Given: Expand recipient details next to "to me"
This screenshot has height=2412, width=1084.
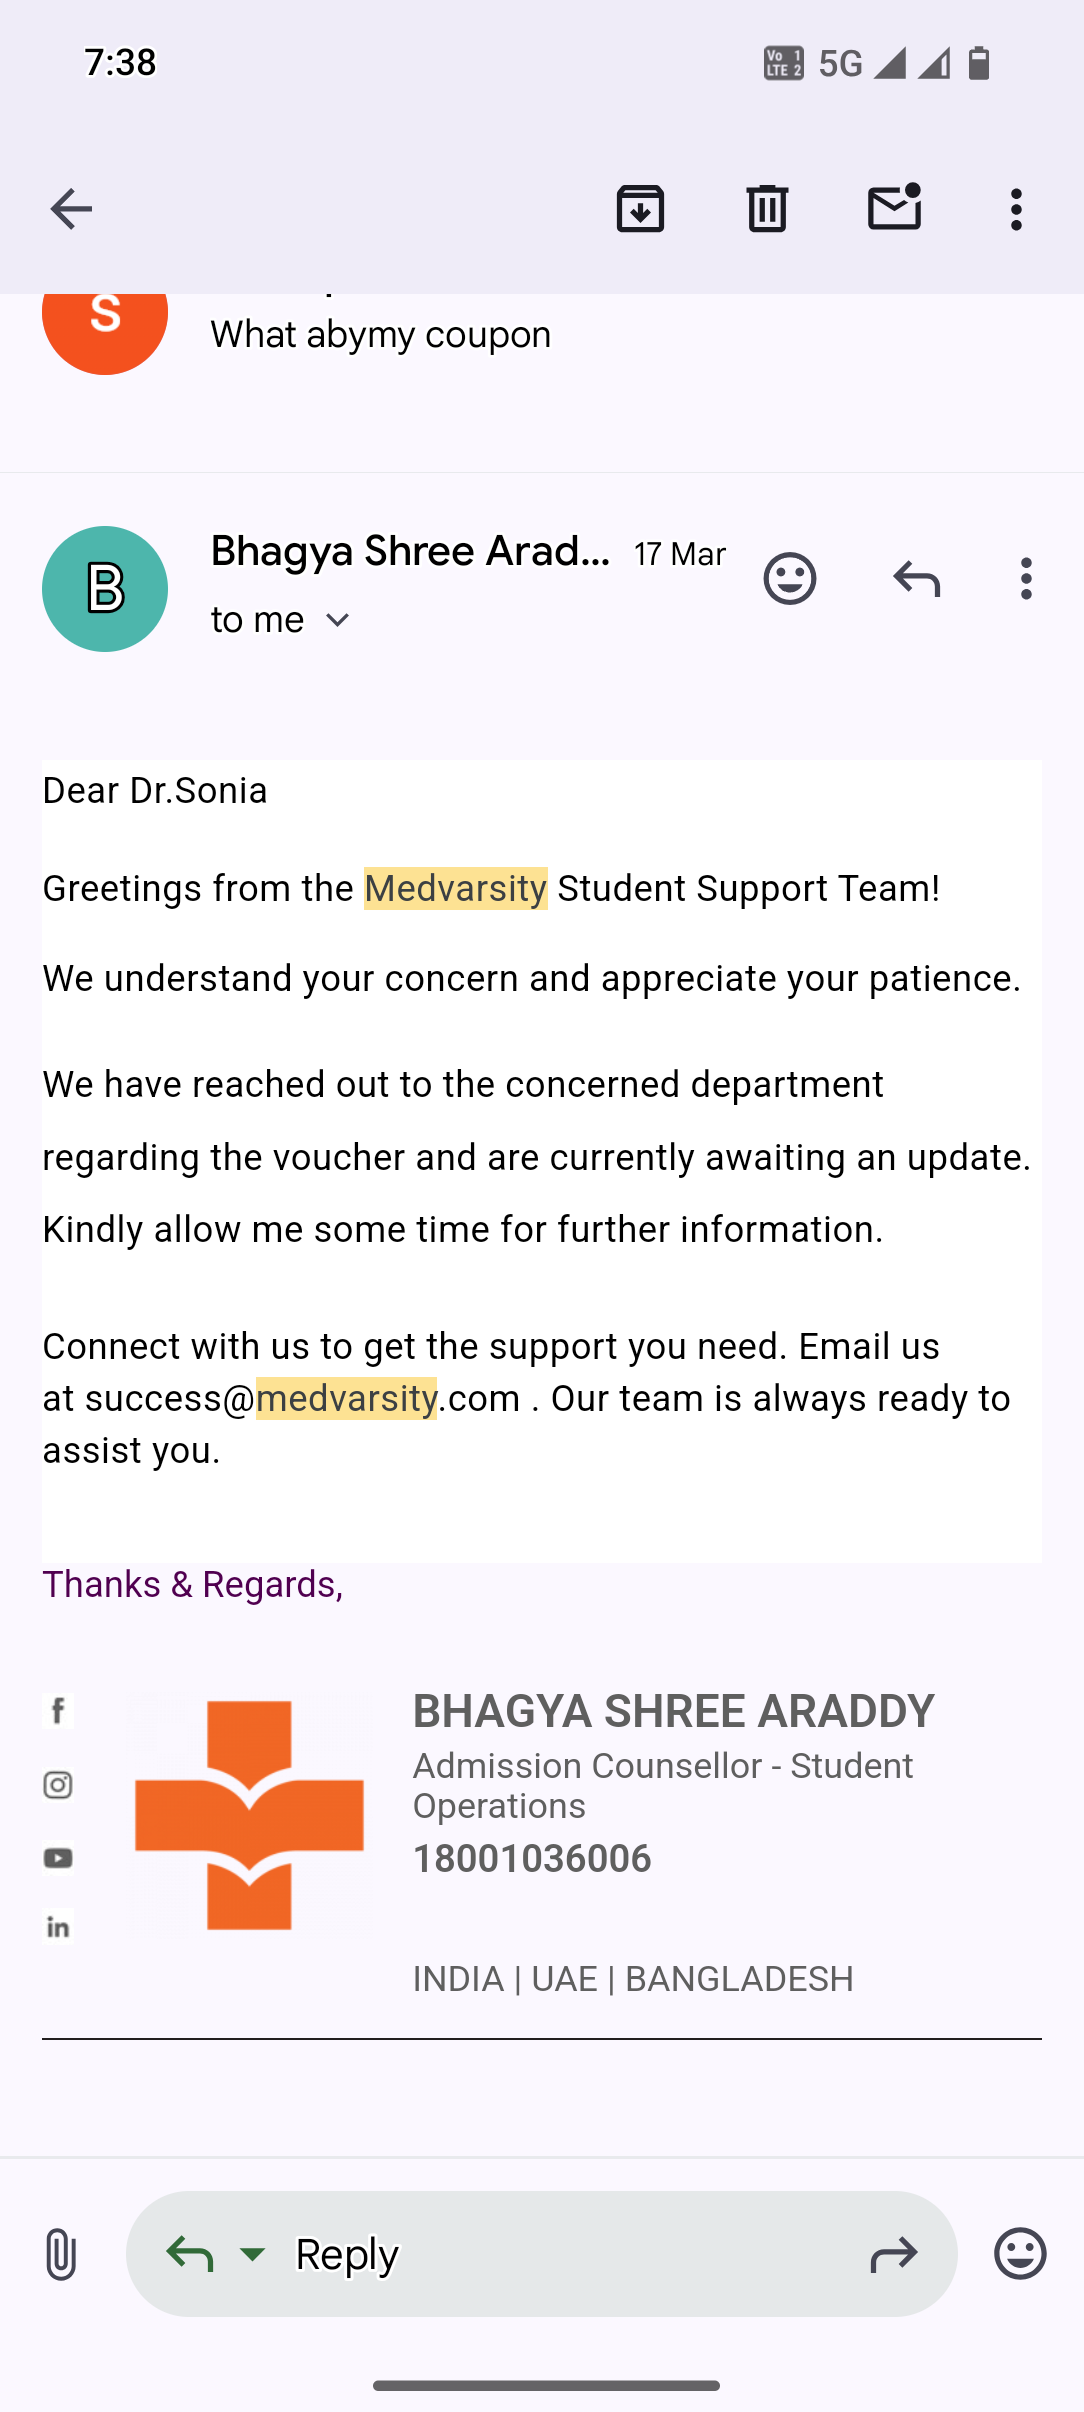Looking at the screenshot, I should (338, 621).
